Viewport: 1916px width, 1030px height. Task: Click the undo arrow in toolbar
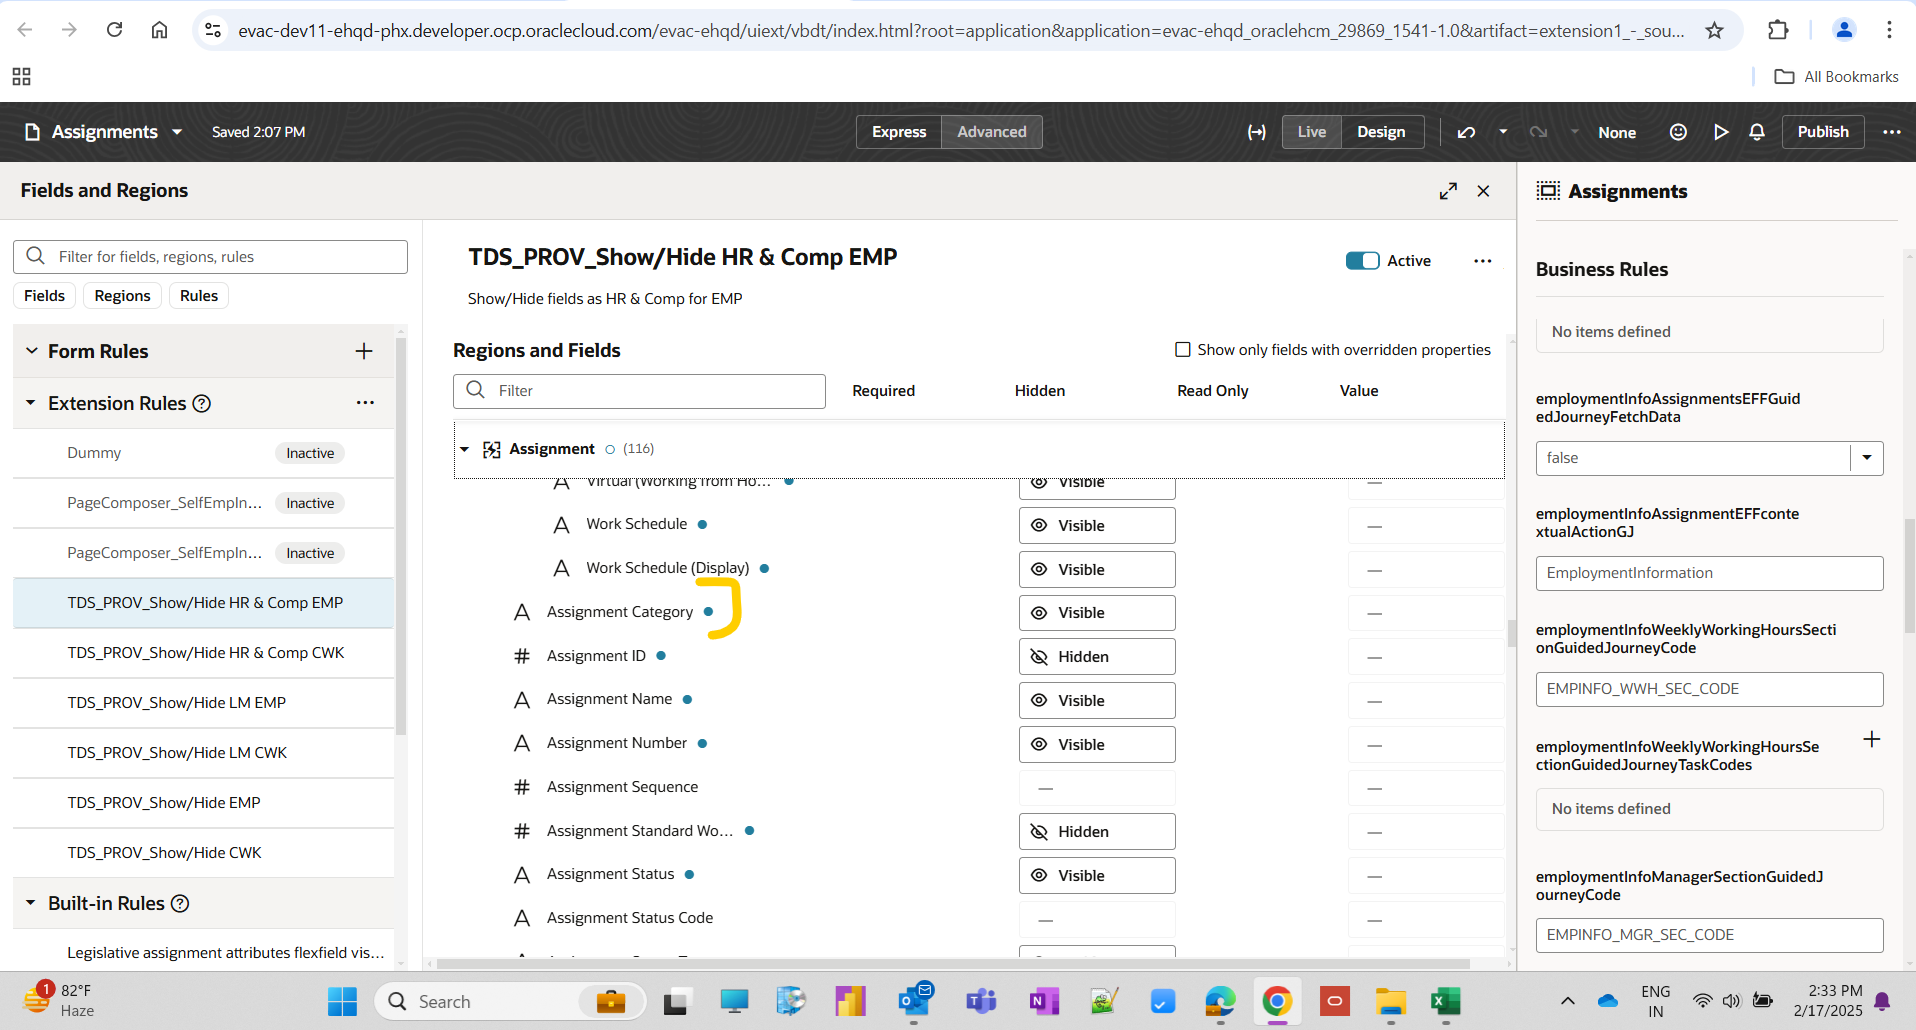click(1466, 132)
